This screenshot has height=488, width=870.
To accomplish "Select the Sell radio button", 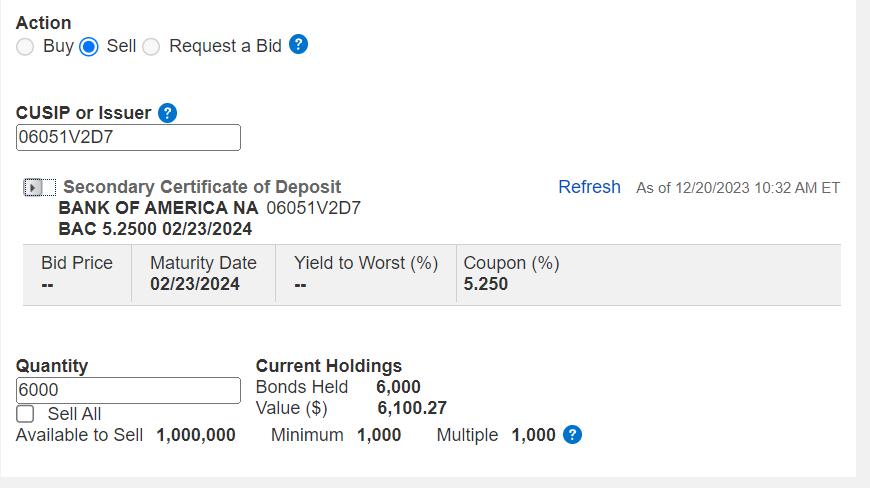I will coord(89,47).
